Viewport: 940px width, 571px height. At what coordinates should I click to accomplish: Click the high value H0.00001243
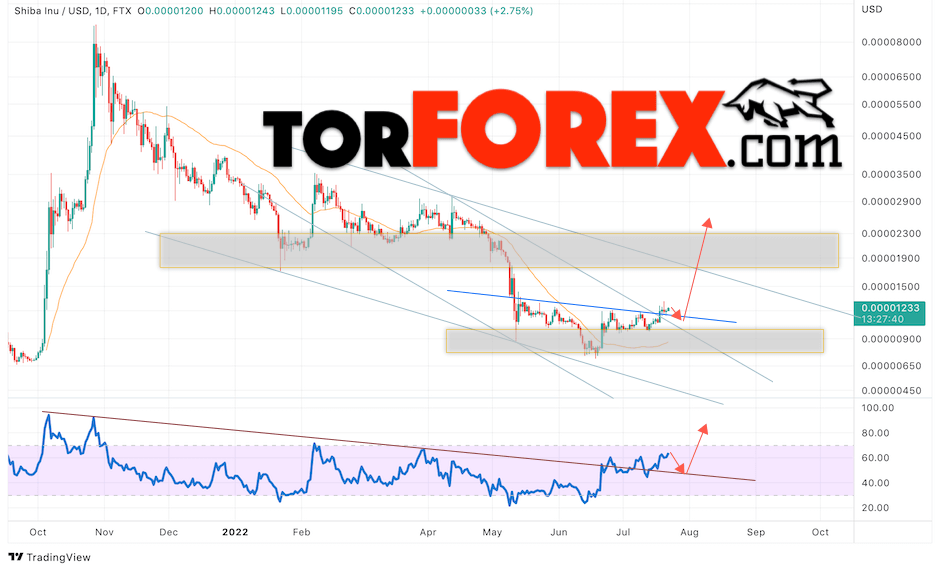(x=242, y=11)
